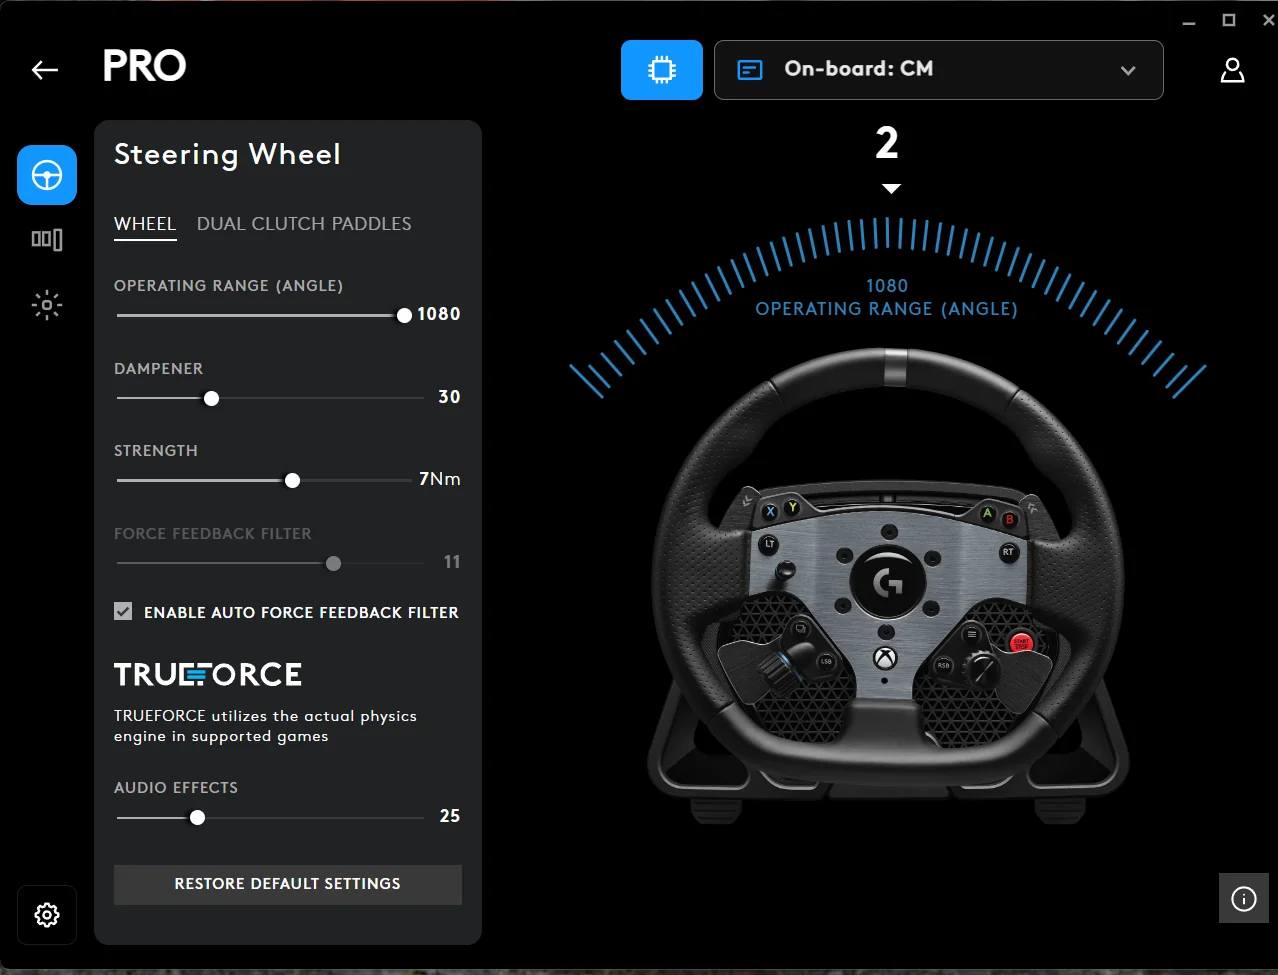Click the Force Feedback Filter value 11
Viewport: 1278px width, 975px height.
coord(452,562)
